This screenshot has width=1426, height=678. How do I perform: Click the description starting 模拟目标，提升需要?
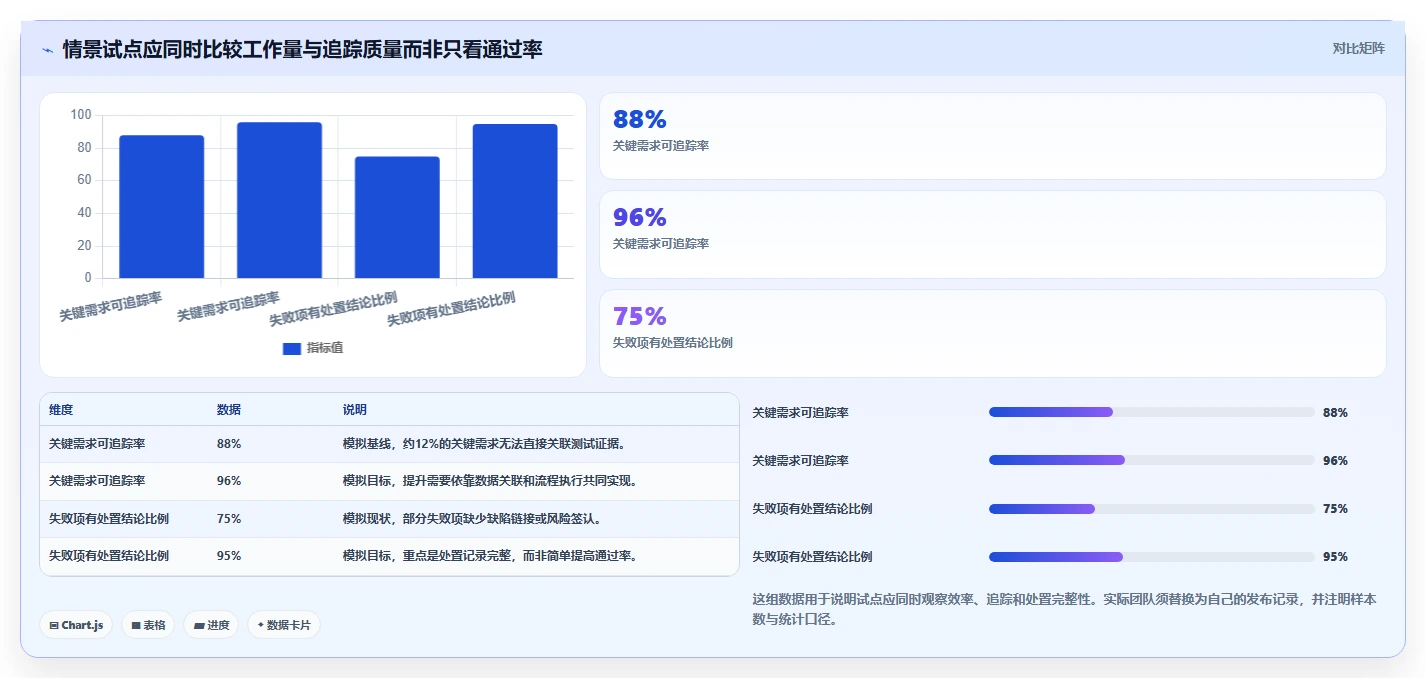(x=491, y=481)
